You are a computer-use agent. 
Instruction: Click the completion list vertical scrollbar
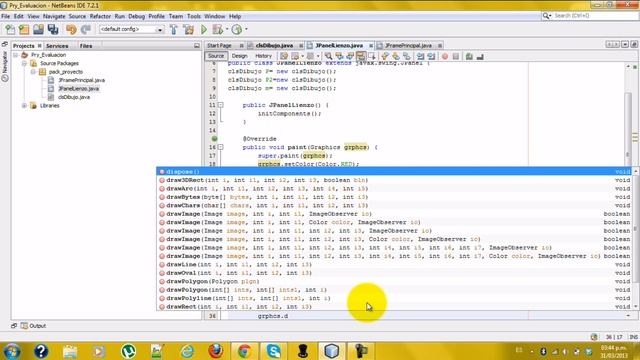636,239
